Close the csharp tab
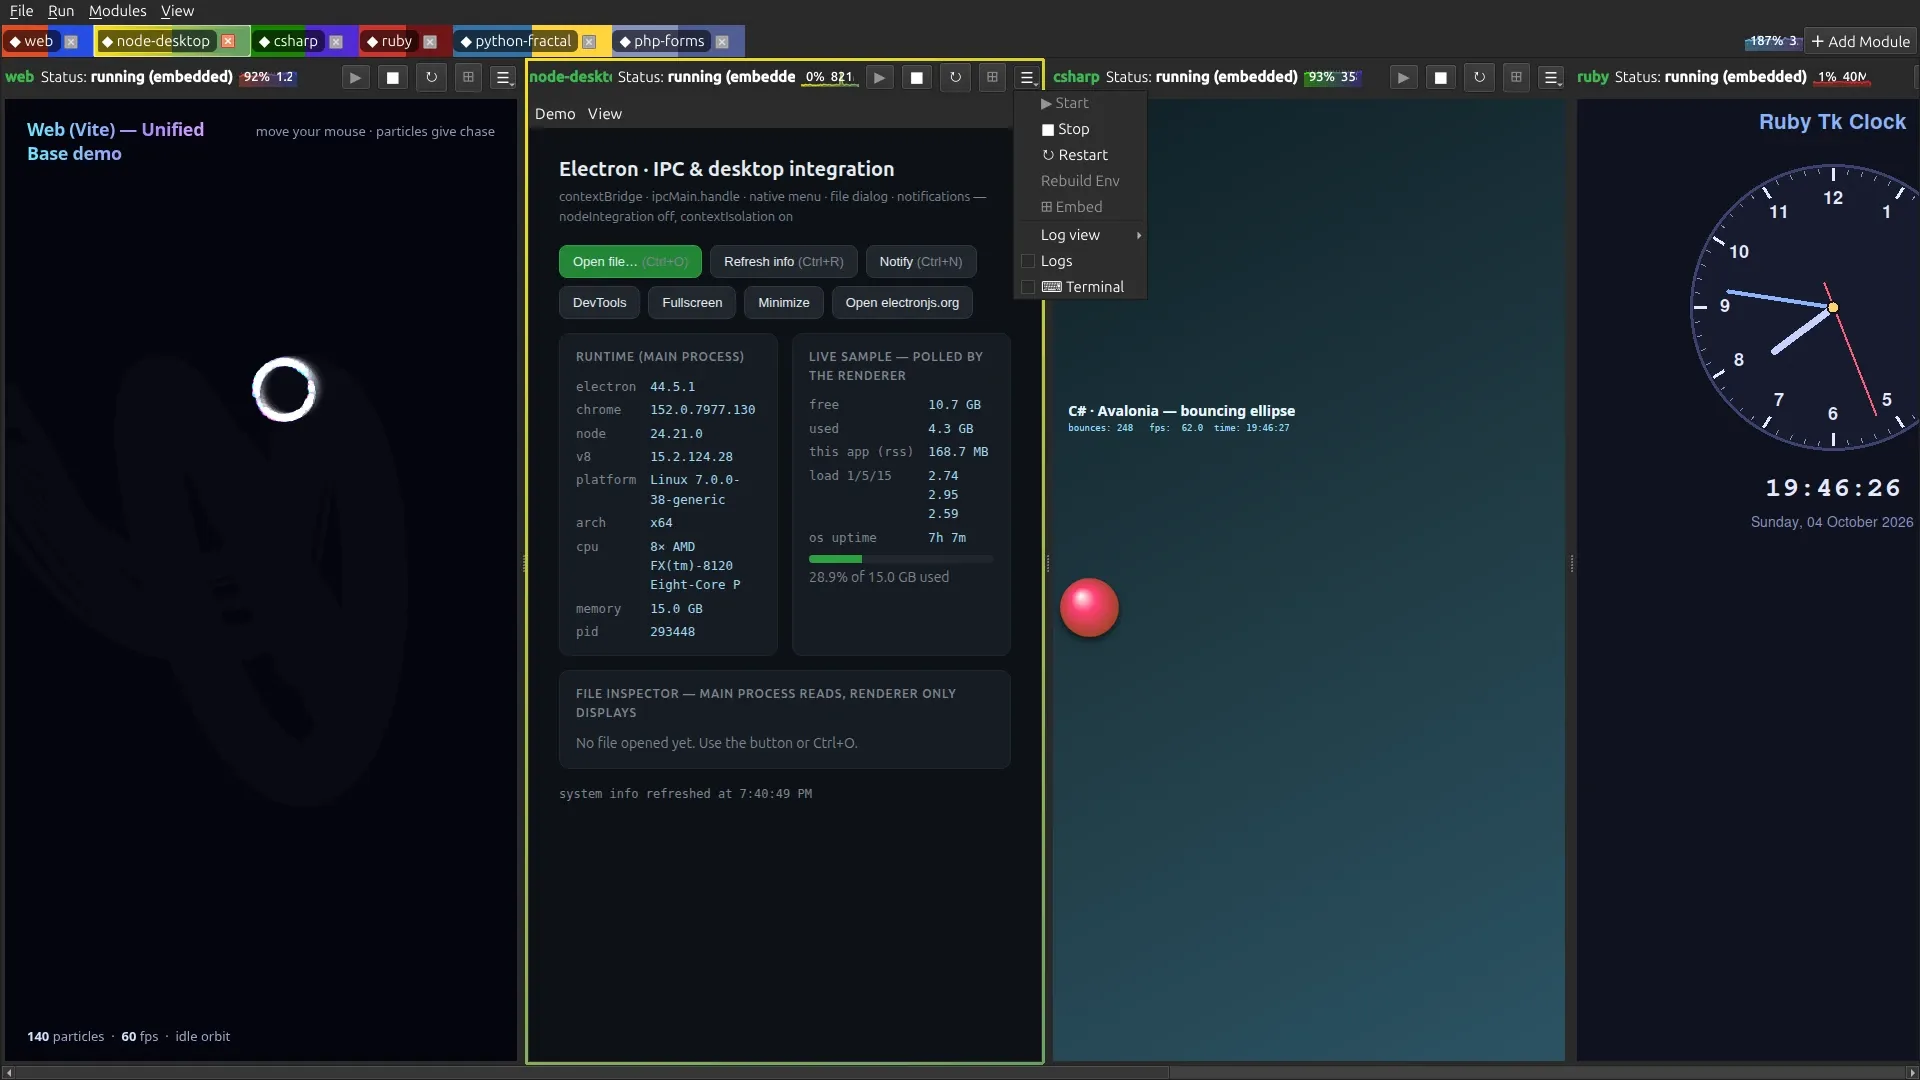The height and width of the screenshot is (1080, 1920). pos(336,41)
